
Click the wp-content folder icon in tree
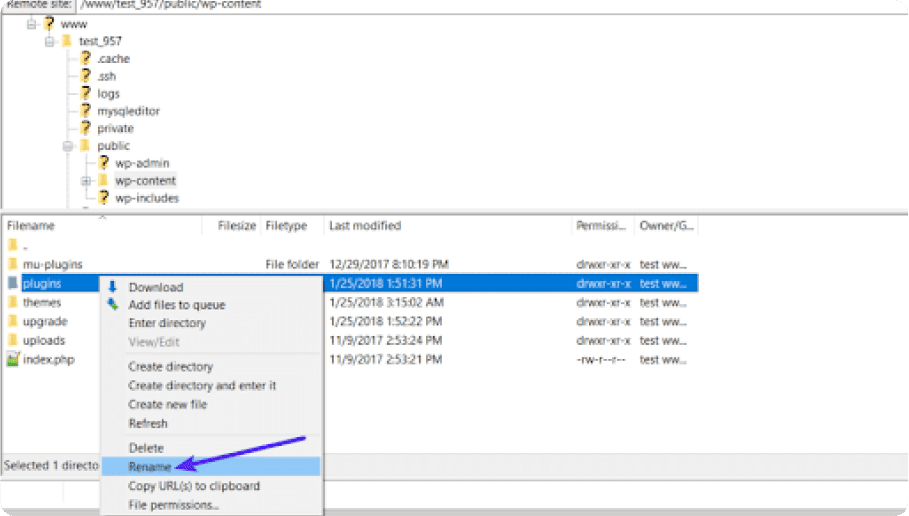pos(103,180)
